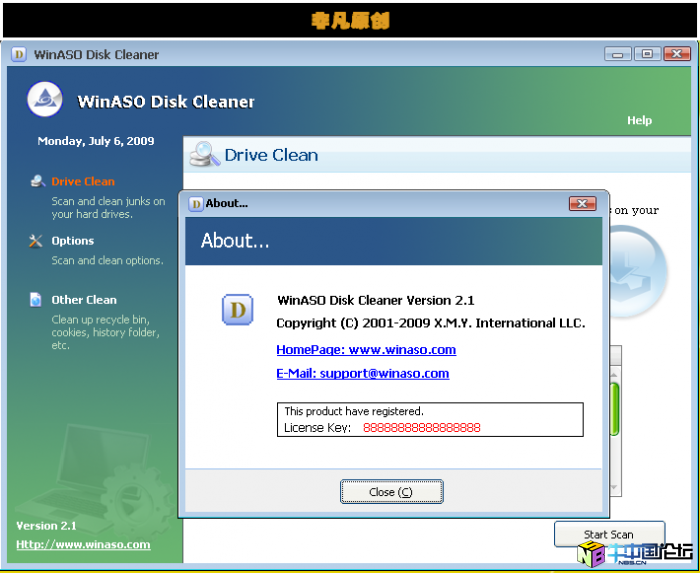Click the Drive Clean panel heading text
700x573 pixels.
[x=271, y=155]
